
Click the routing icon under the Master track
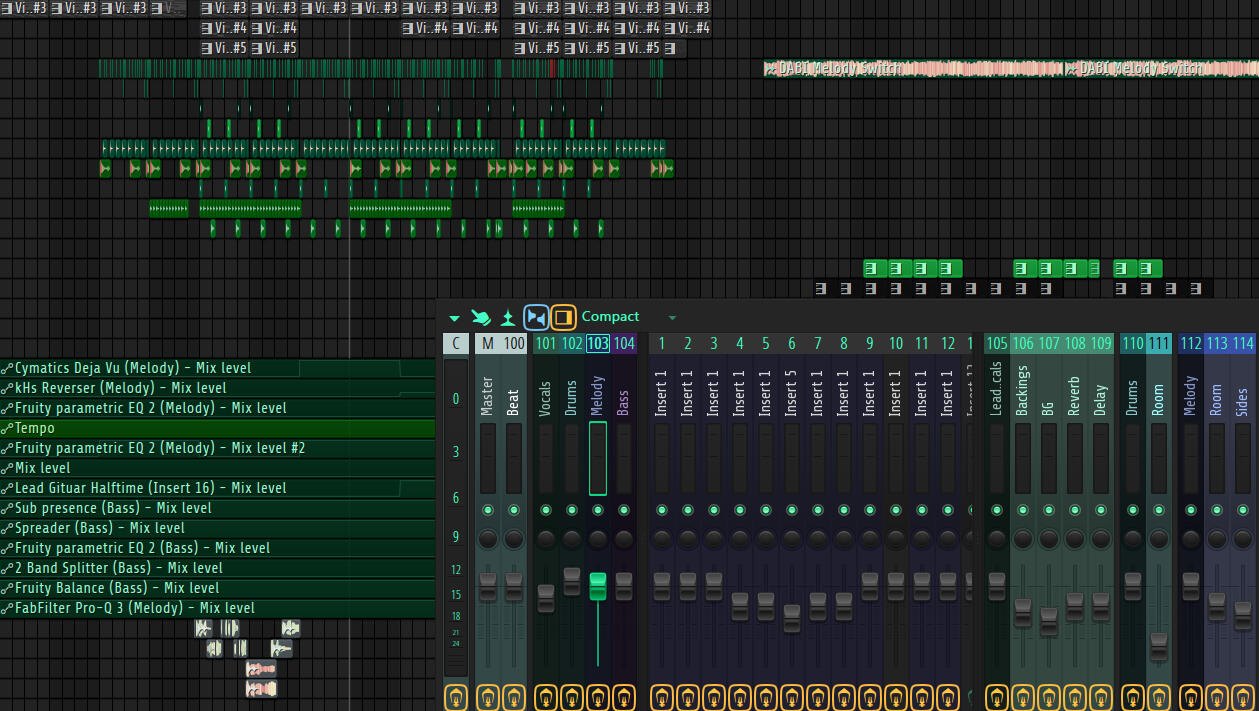pos(488,696)
